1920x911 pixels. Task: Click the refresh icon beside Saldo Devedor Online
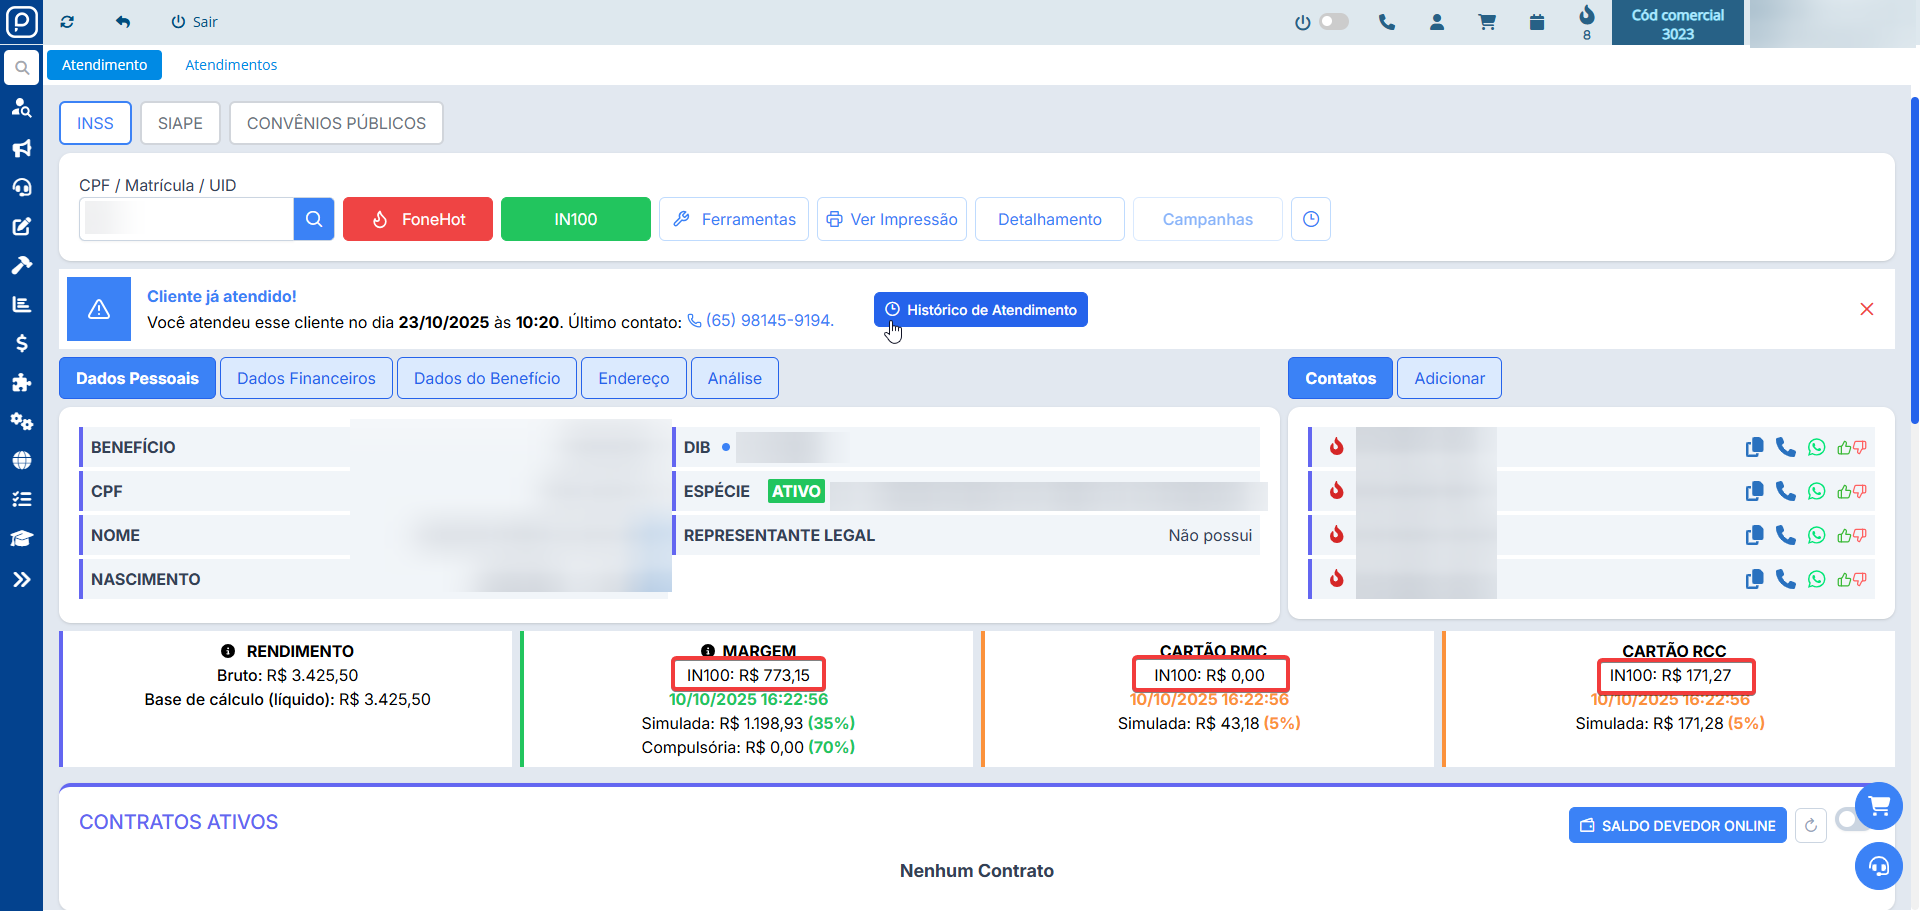pos(1810,826)
